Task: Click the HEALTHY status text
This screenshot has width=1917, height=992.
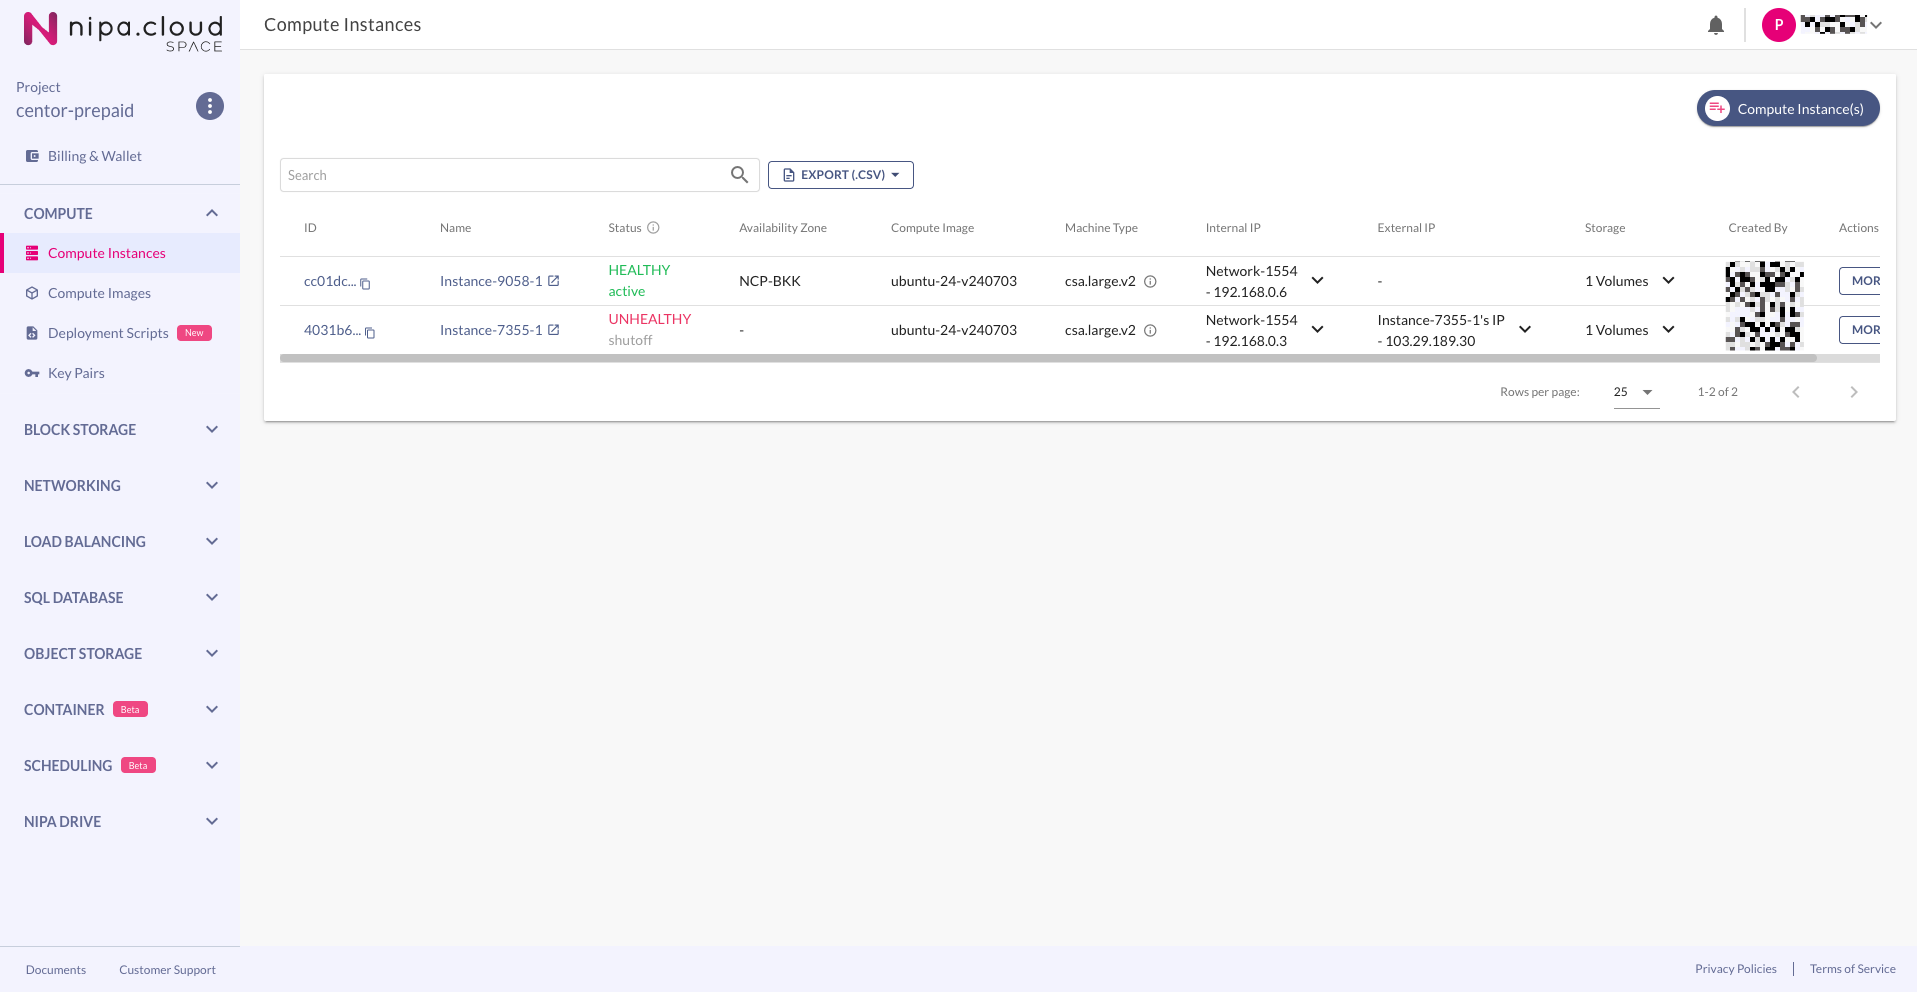Action: pyautogui.click(x=639, y=270)
